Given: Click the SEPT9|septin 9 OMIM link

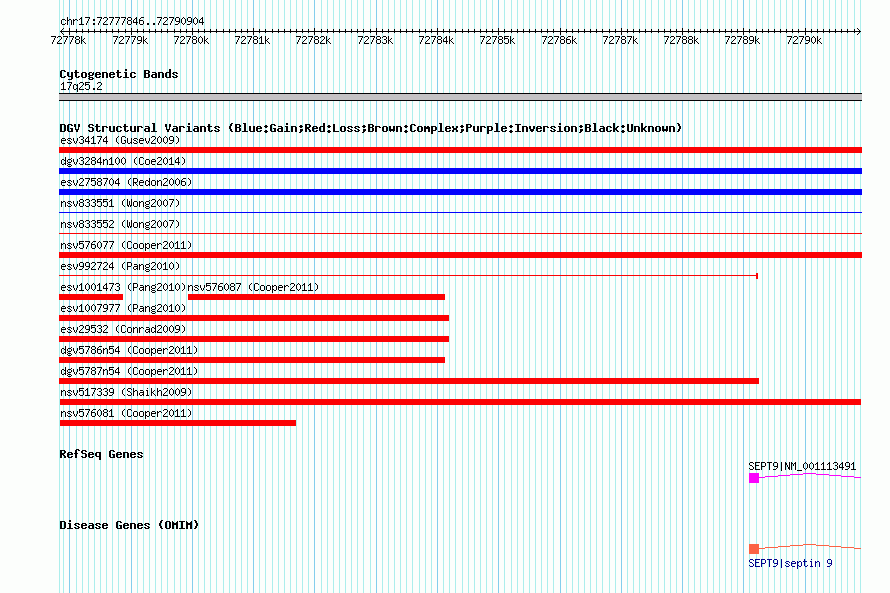Looking at the screenshot, I should point(790,563).
